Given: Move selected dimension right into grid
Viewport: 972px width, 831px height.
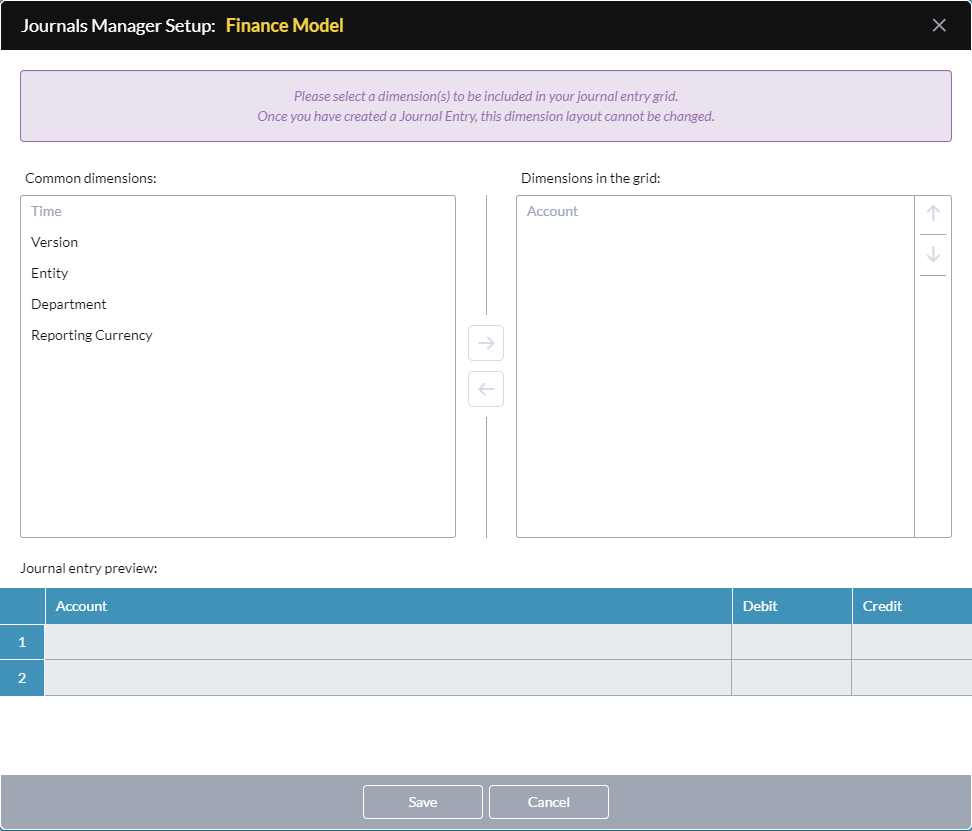Looking at the screenshot, I should click(x=486, y=343).
